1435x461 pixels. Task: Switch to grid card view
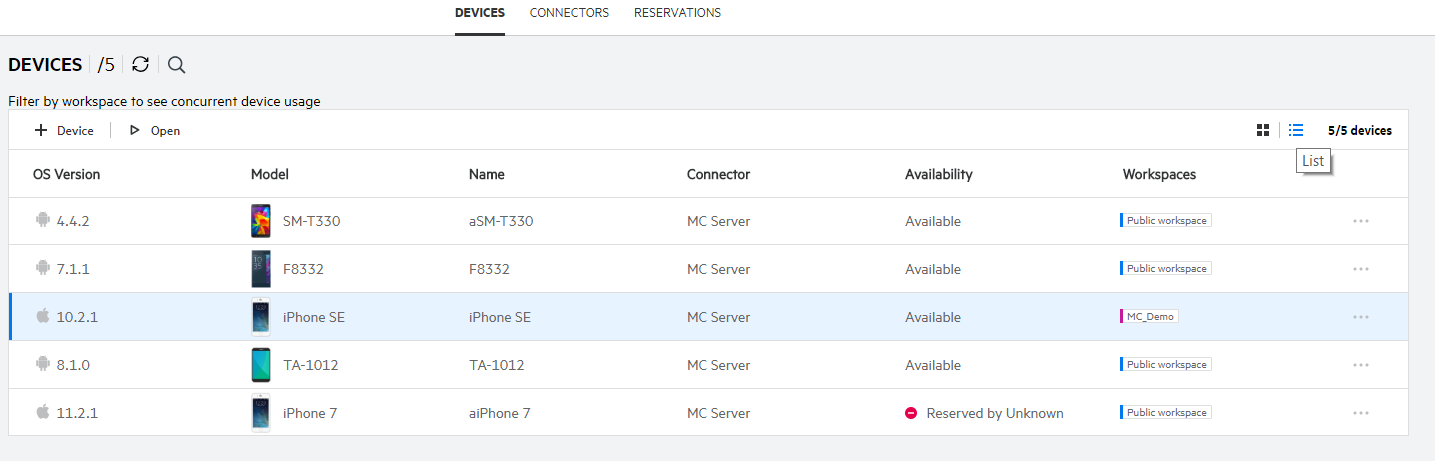[x=1263, y=130]
